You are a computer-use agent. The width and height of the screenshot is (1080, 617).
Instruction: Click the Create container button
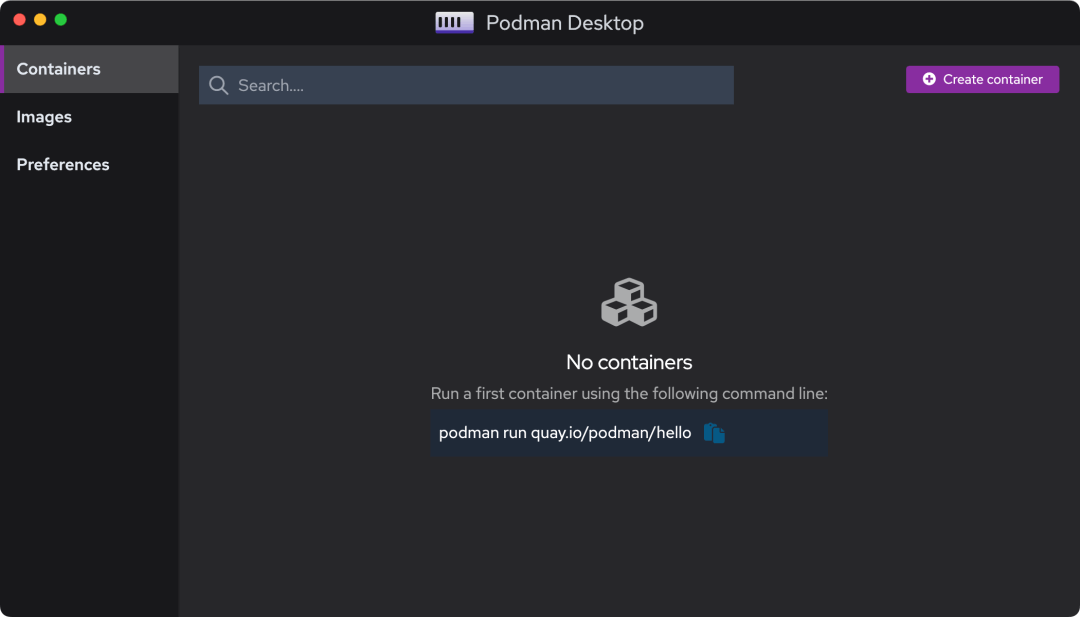[982, 79]
